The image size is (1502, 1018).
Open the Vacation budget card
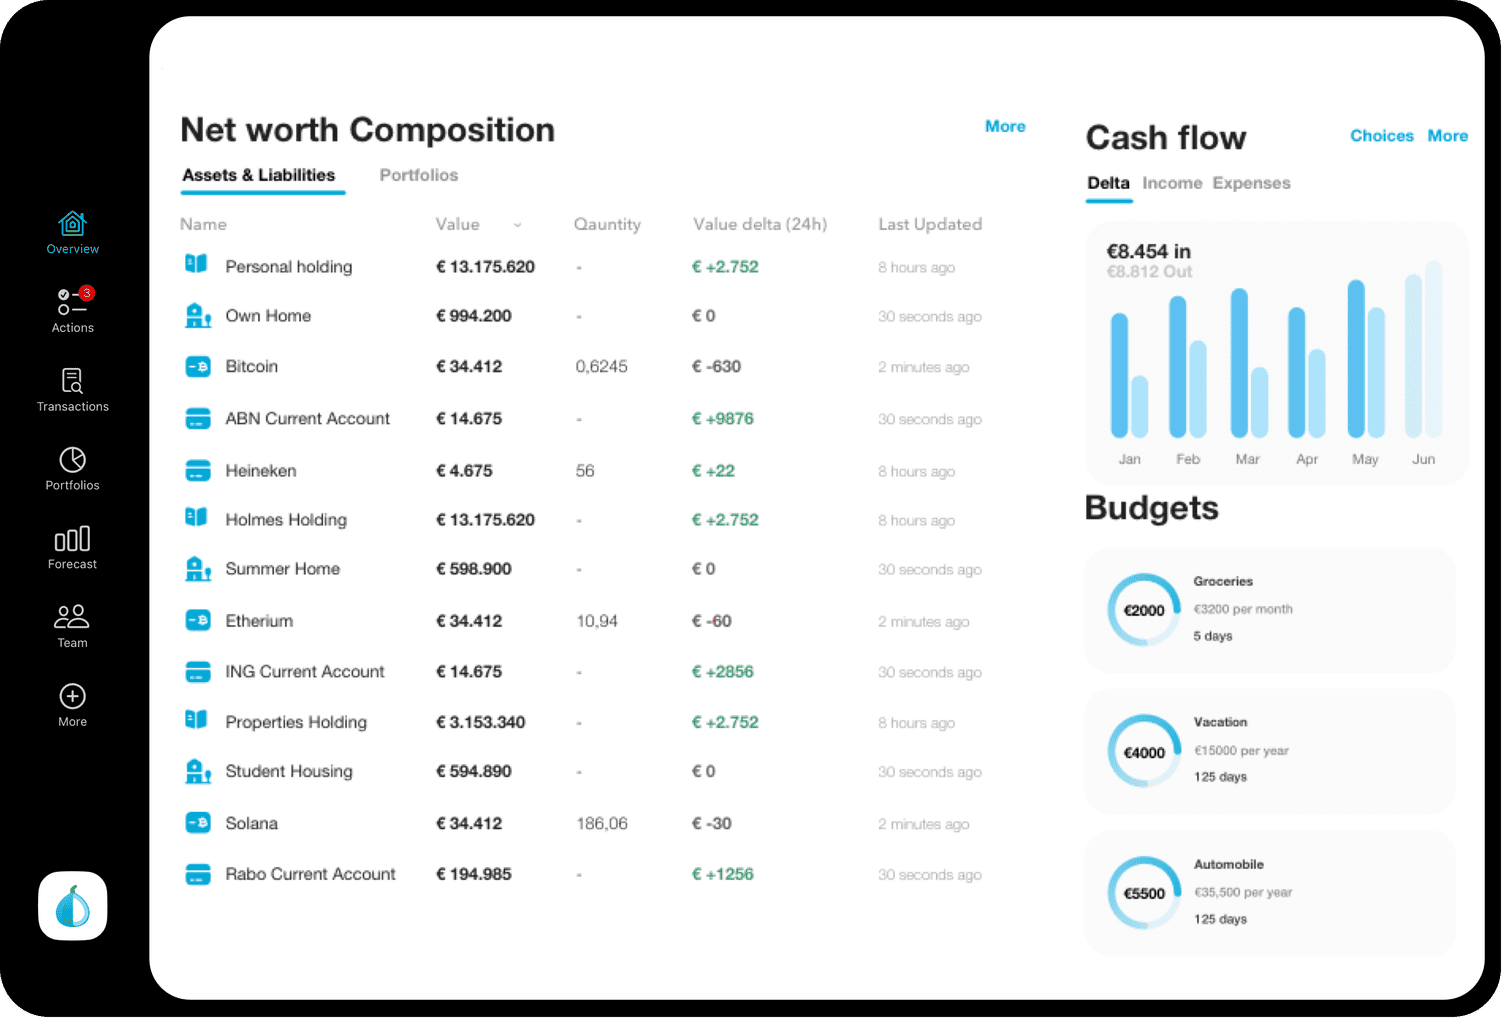[1269, 750]
